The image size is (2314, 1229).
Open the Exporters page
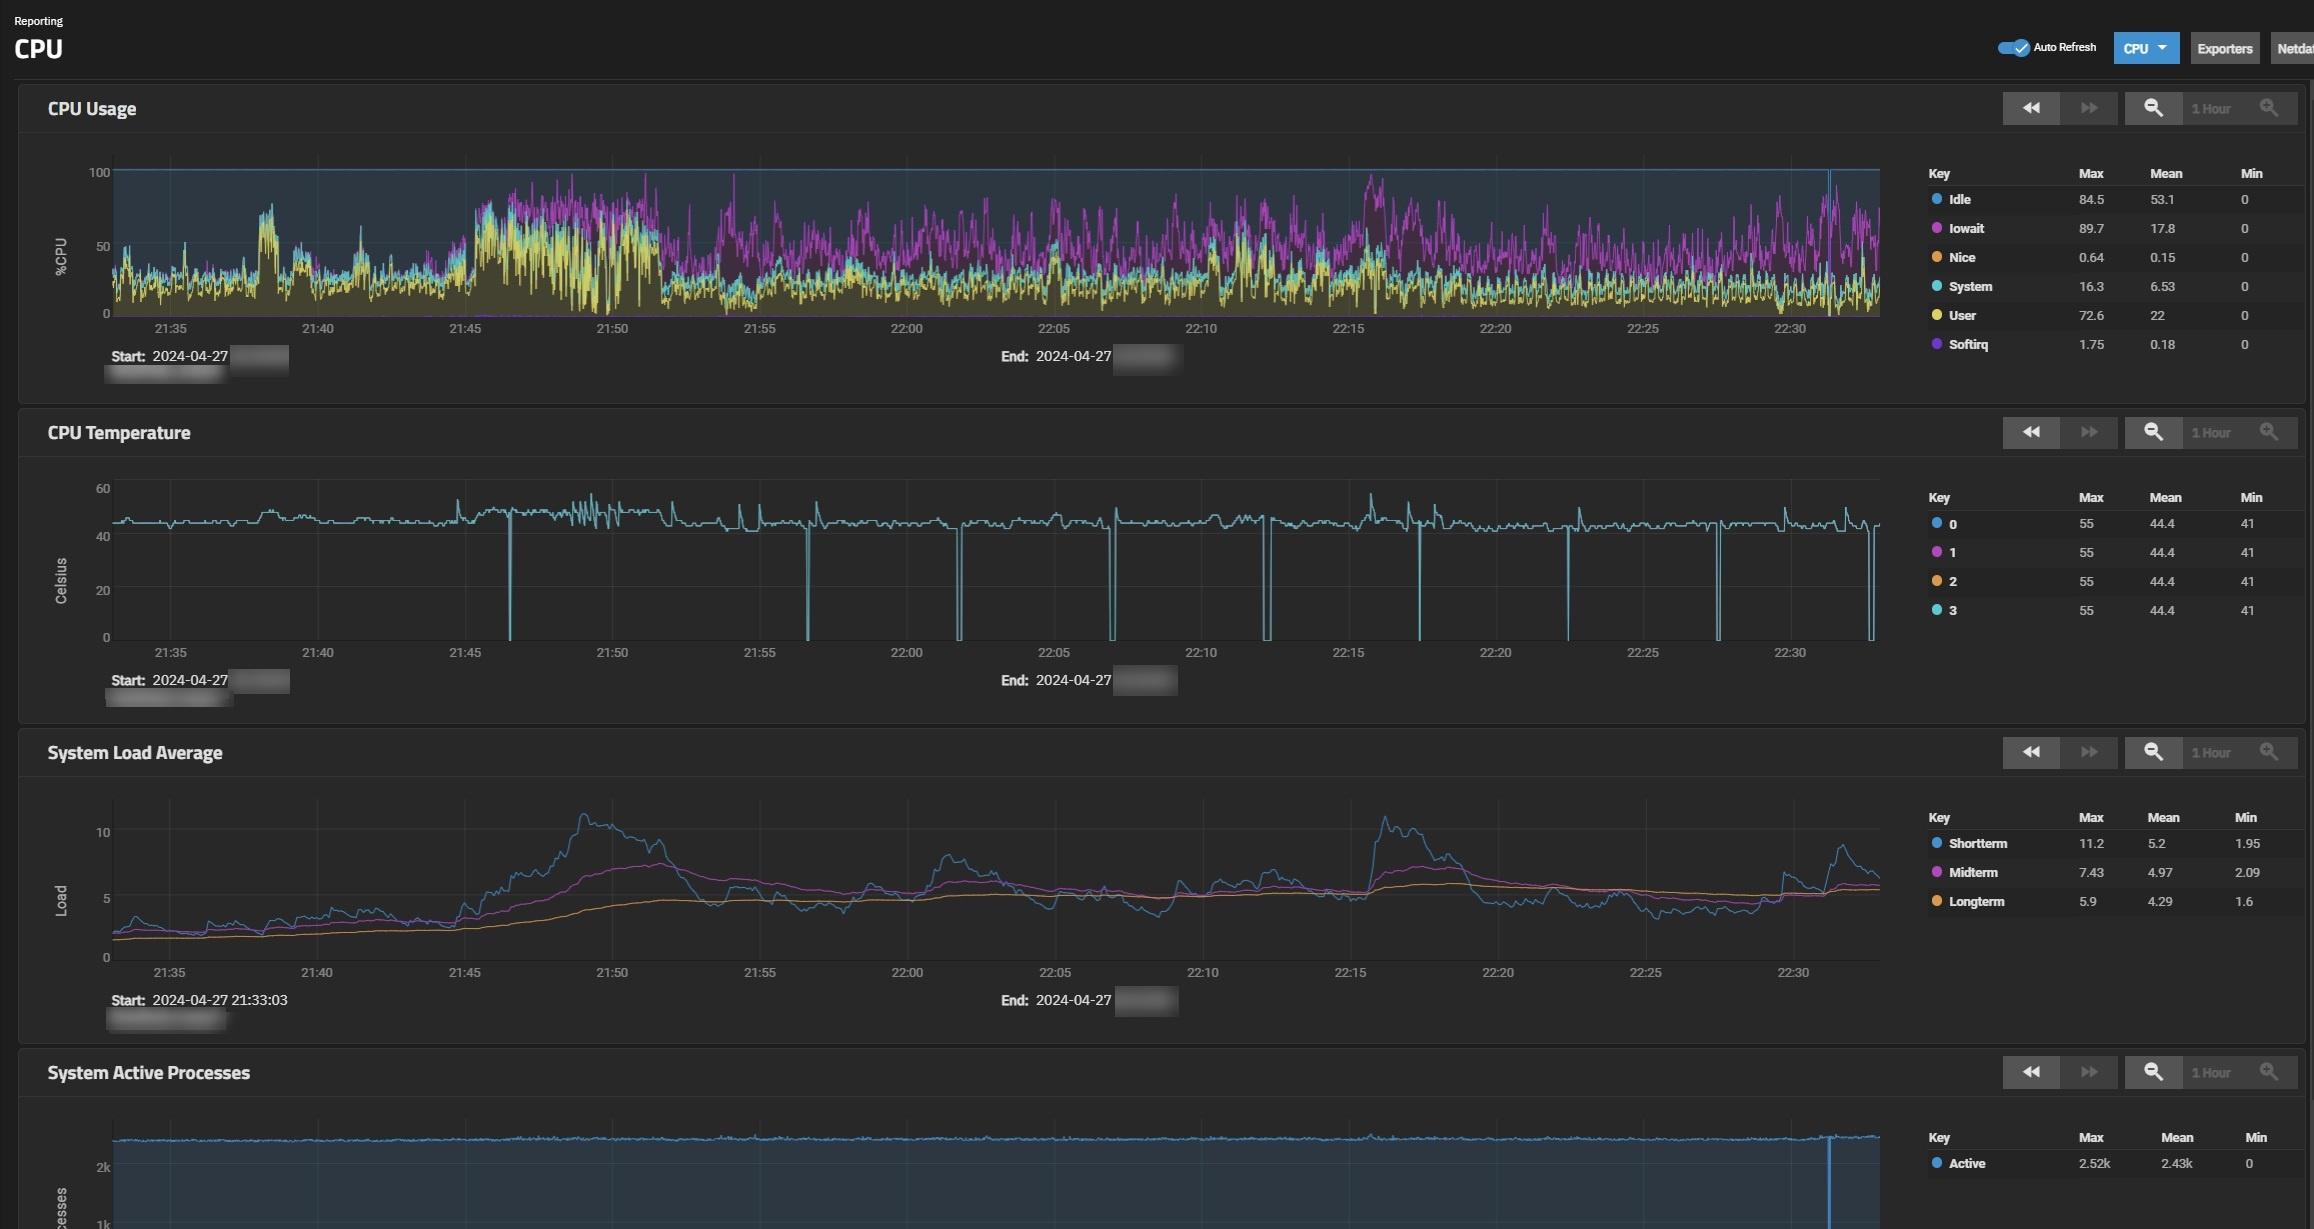point(2224,48)
